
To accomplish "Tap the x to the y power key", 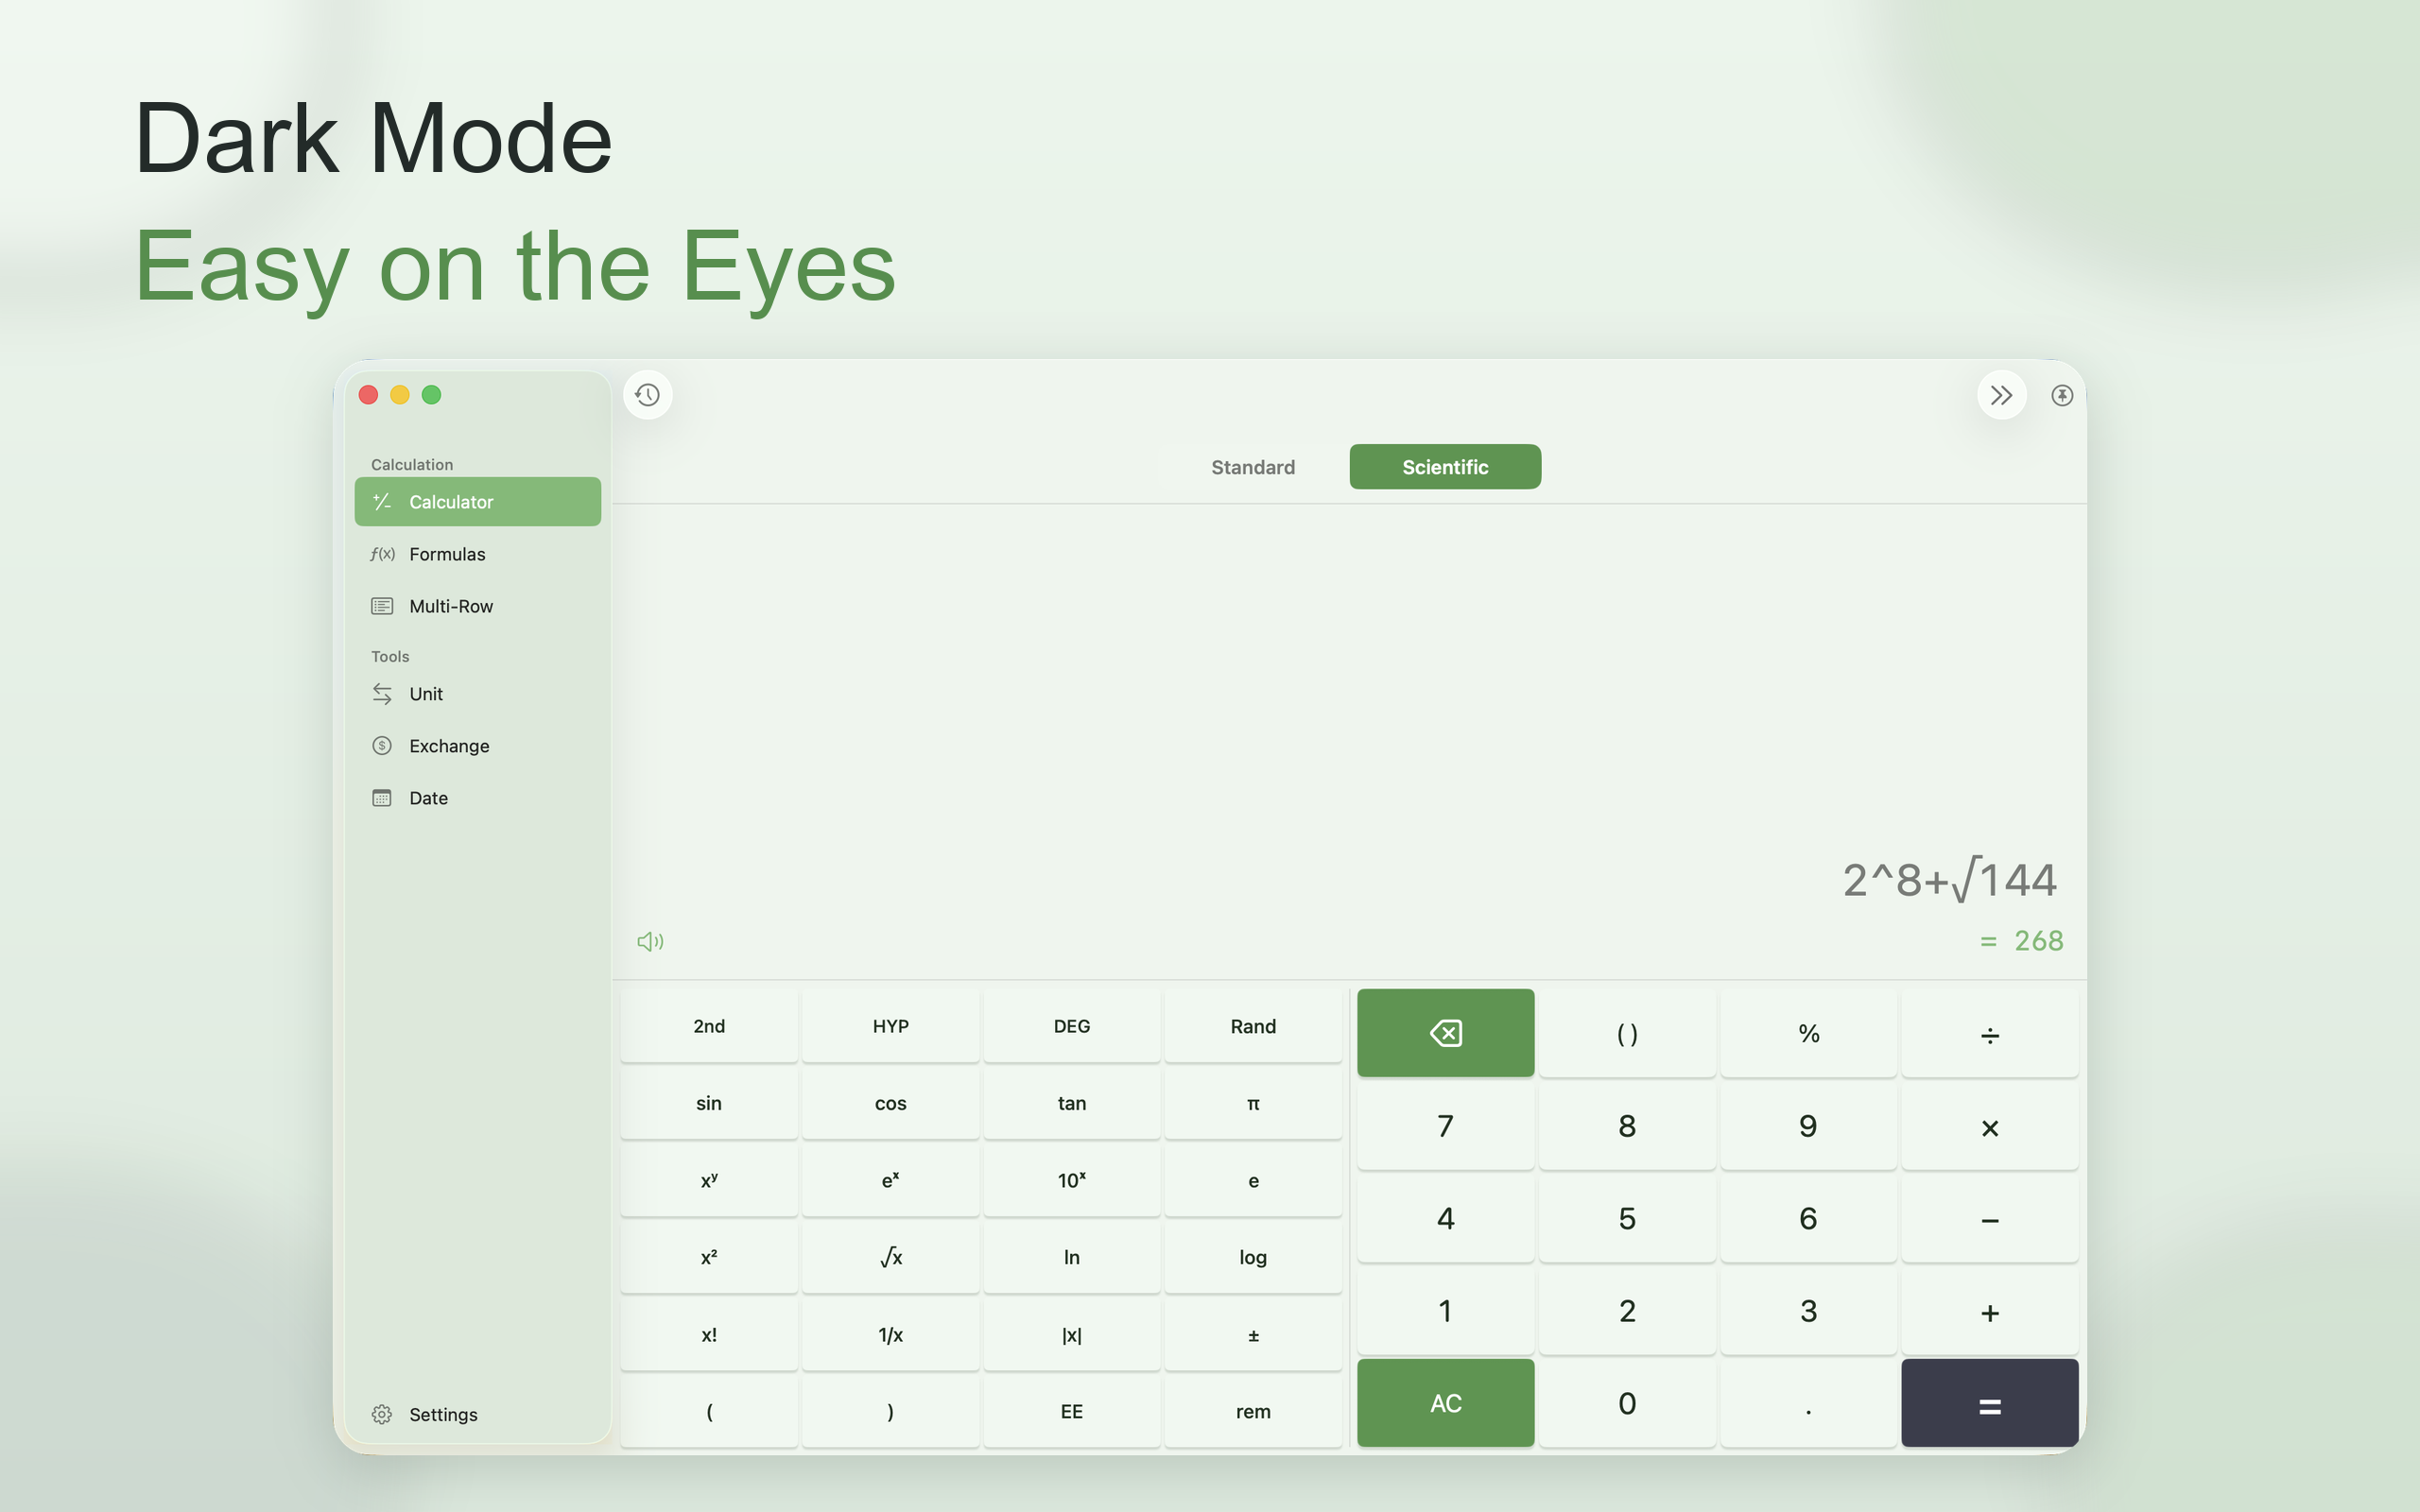I will pyautogui.click(x=709, y=1180).
